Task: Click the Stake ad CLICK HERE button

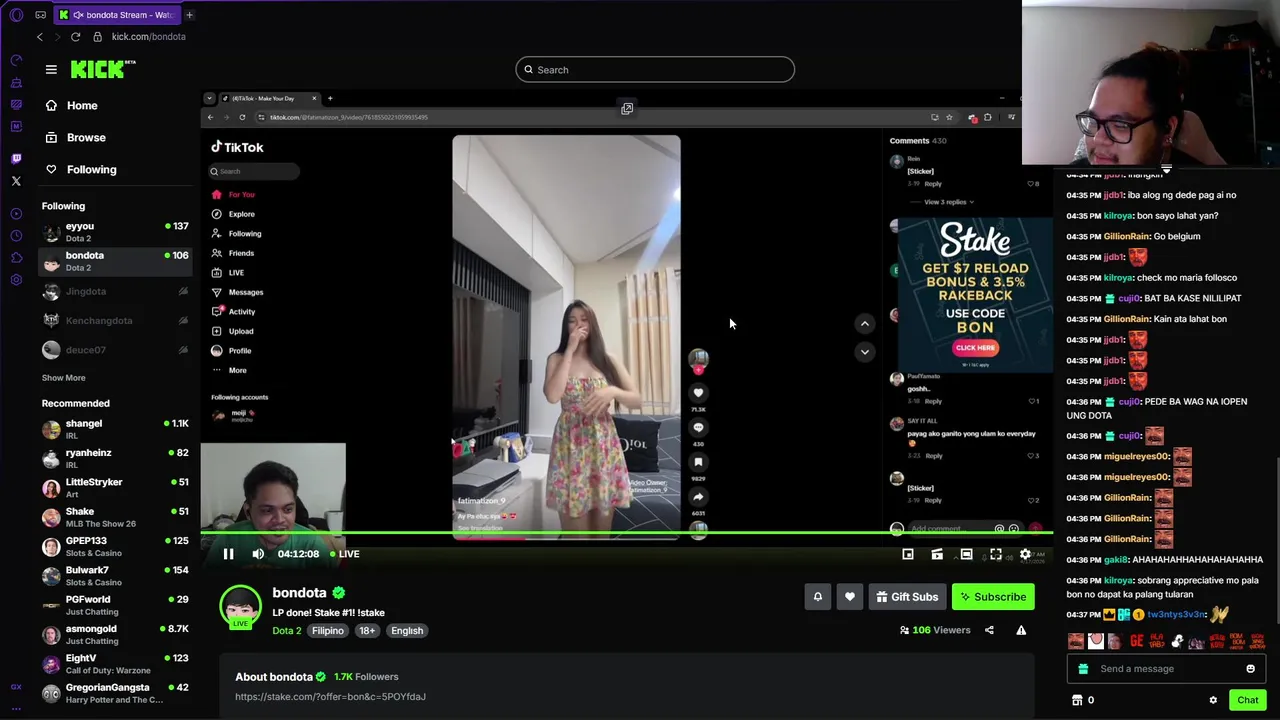Action: pos(975,348)
